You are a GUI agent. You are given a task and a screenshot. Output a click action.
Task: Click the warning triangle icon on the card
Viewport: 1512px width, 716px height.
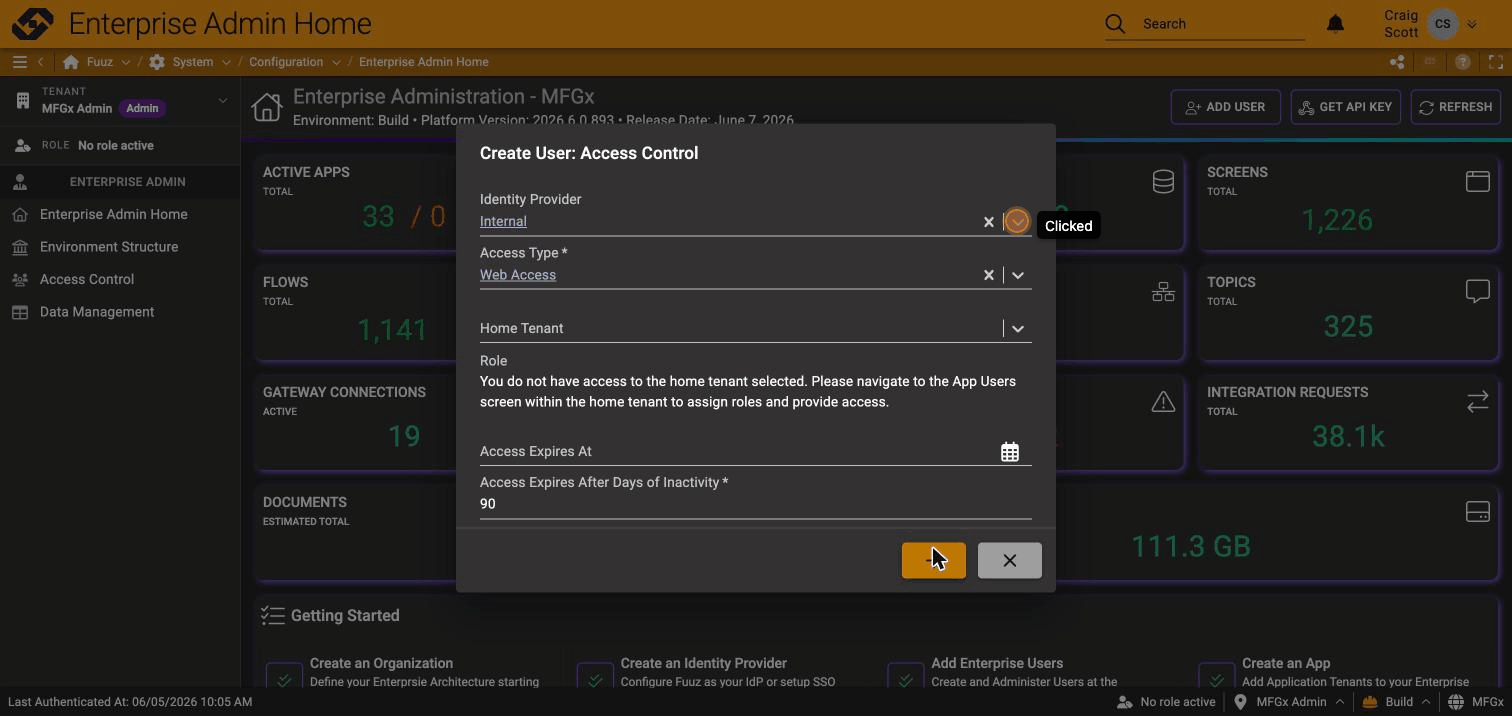1163,401
